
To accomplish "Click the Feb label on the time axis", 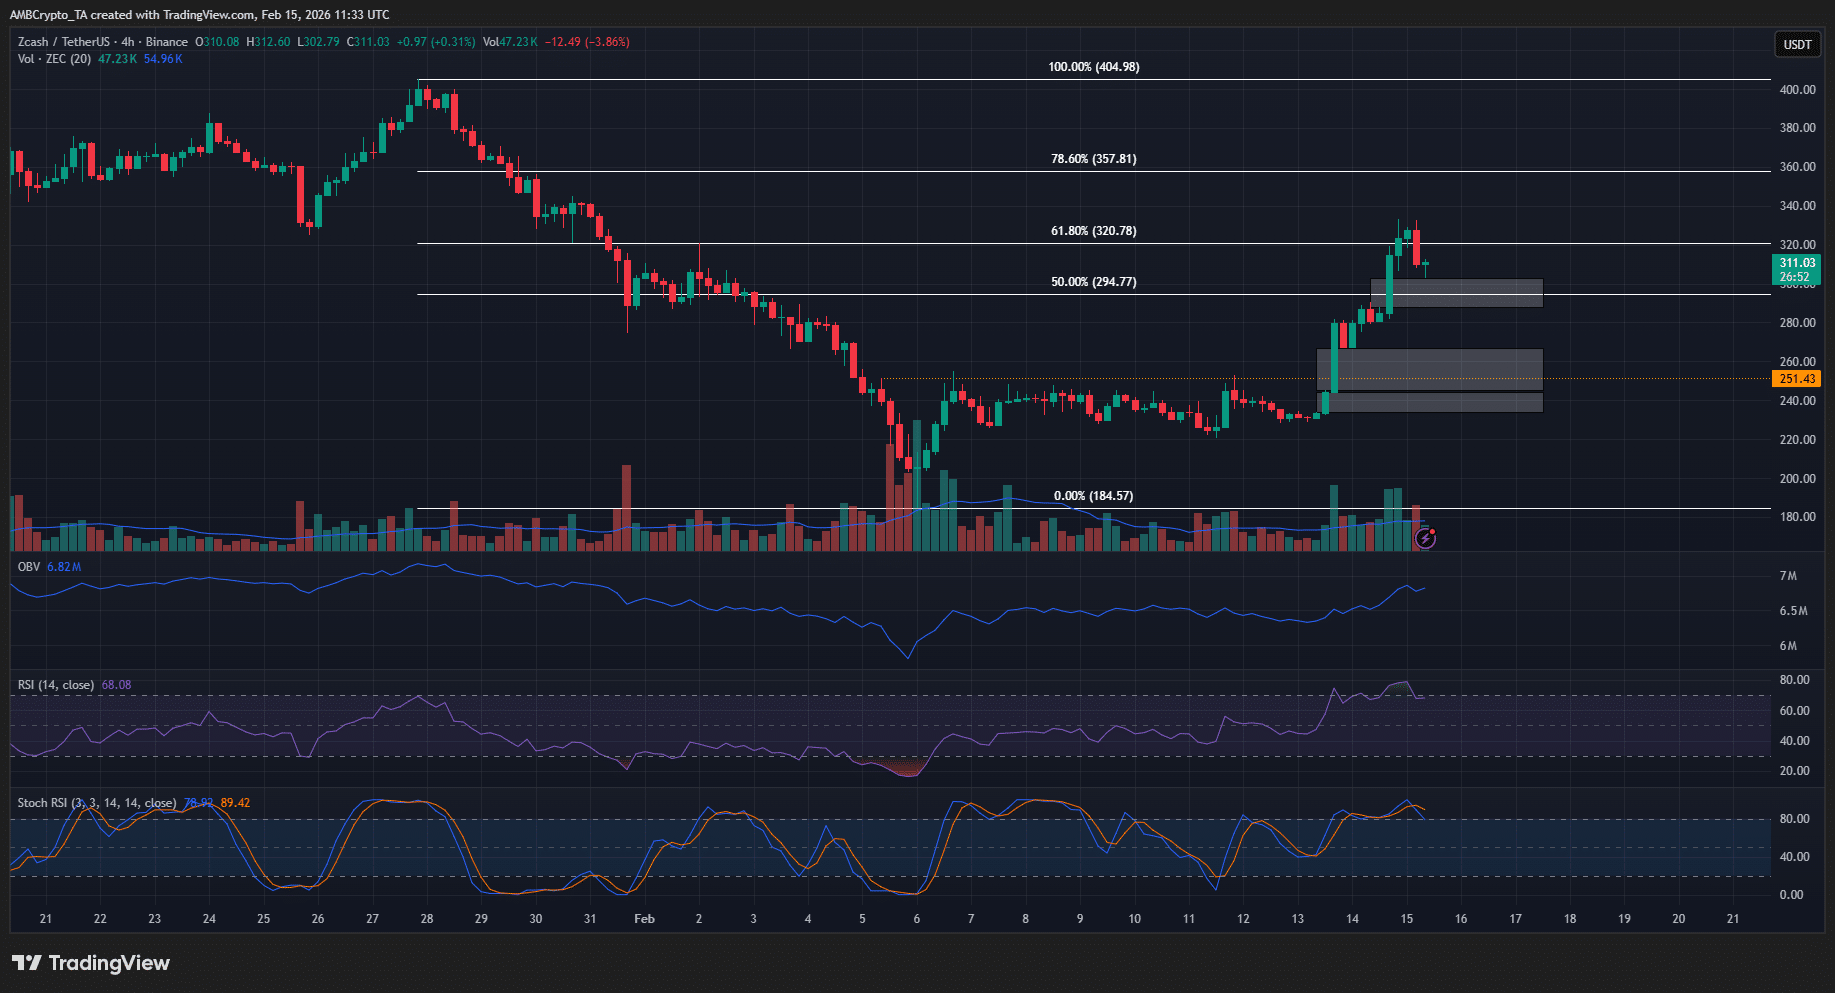I will click(x=643, y=918).
